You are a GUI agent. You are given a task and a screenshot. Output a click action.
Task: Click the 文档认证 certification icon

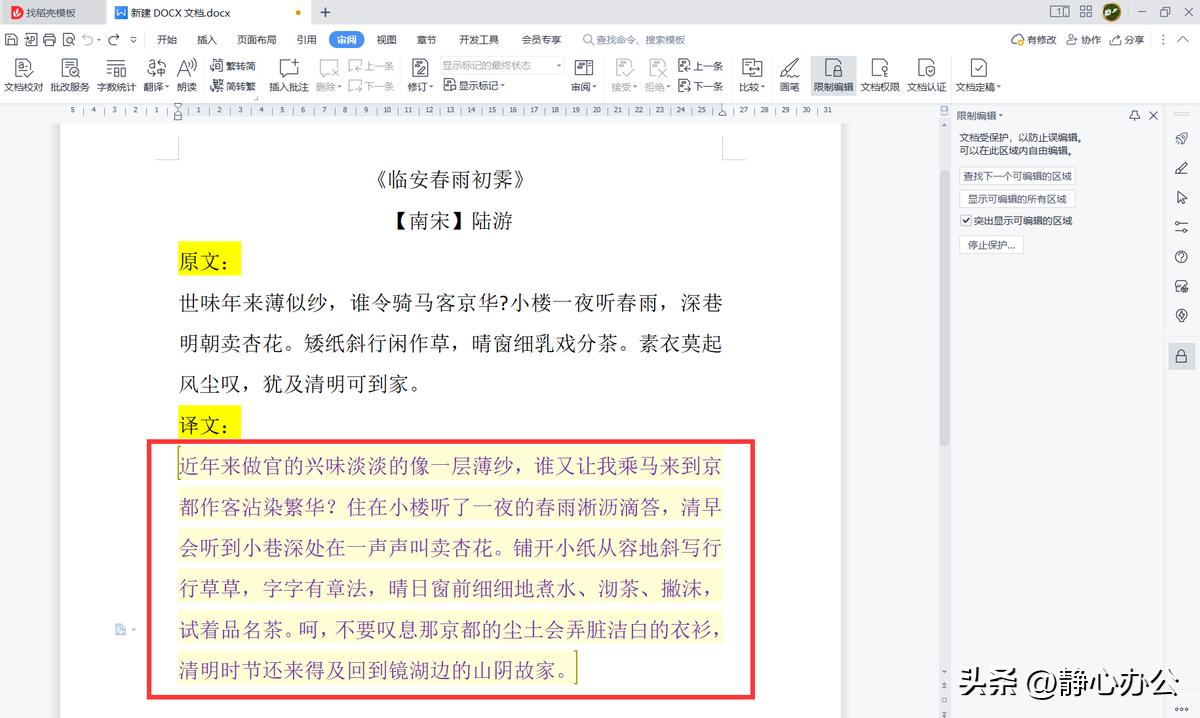(x=926, y=73)
